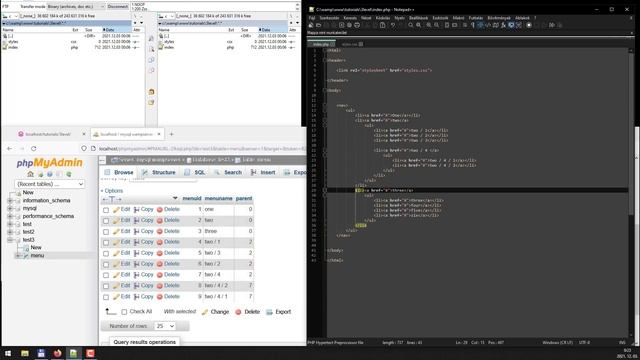Collapse the test3 database node
Image resolution: width=640 pixels, height=360 pixels.
coord(10,240)
